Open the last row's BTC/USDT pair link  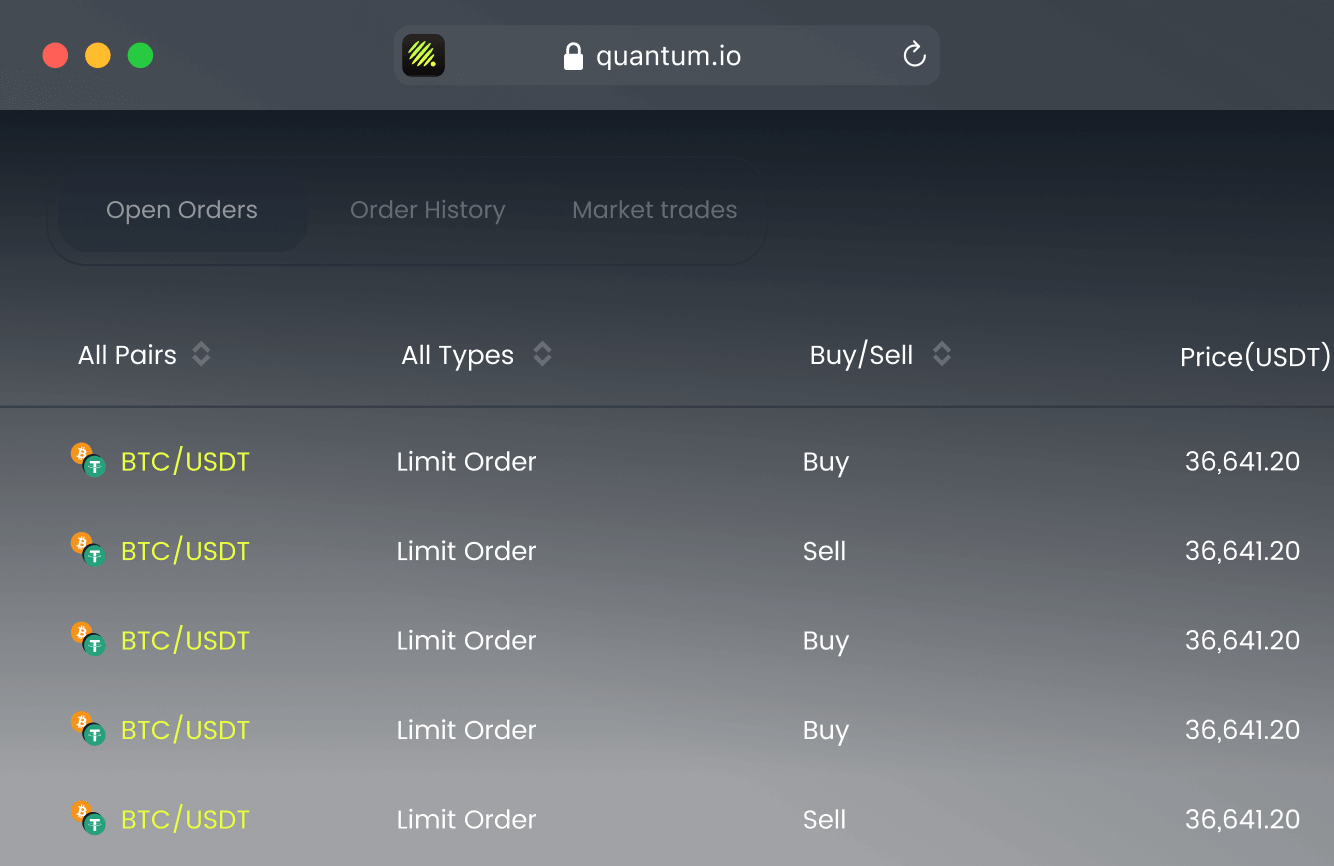(x=185, y=820)
